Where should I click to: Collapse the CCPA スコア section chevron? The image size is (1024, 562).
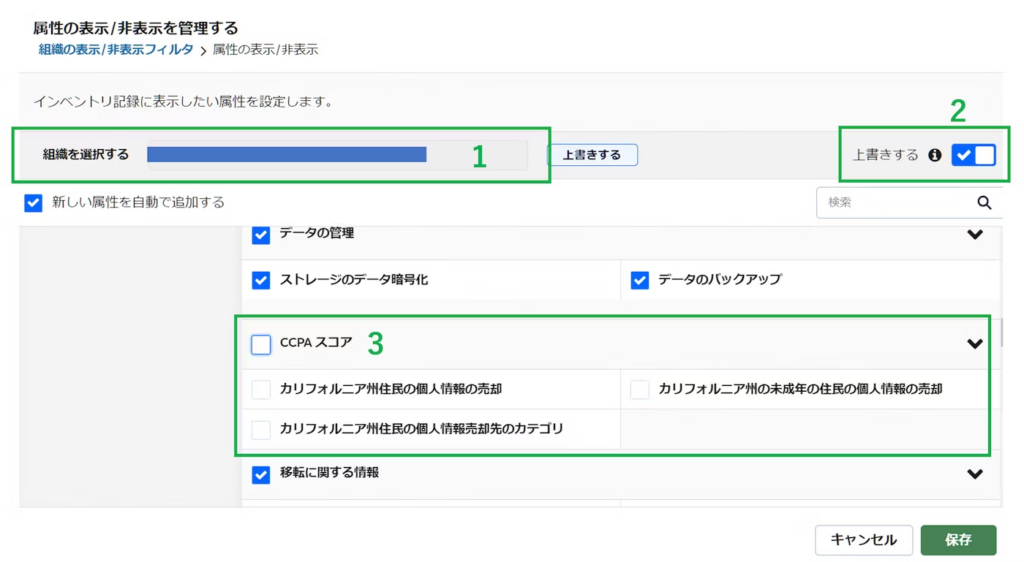tap(975, 344)
